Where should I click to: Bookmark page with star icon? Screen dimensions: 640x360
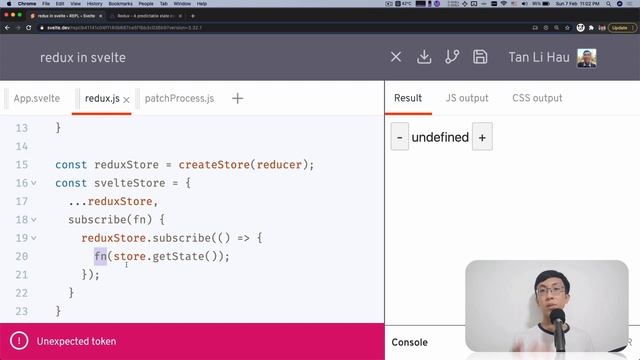567,28
